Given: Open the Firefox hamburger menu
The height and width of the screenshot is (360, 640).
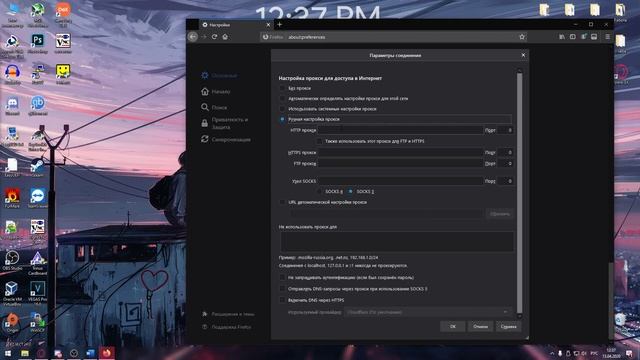Looking at the screenshot, I should (608, 37).
